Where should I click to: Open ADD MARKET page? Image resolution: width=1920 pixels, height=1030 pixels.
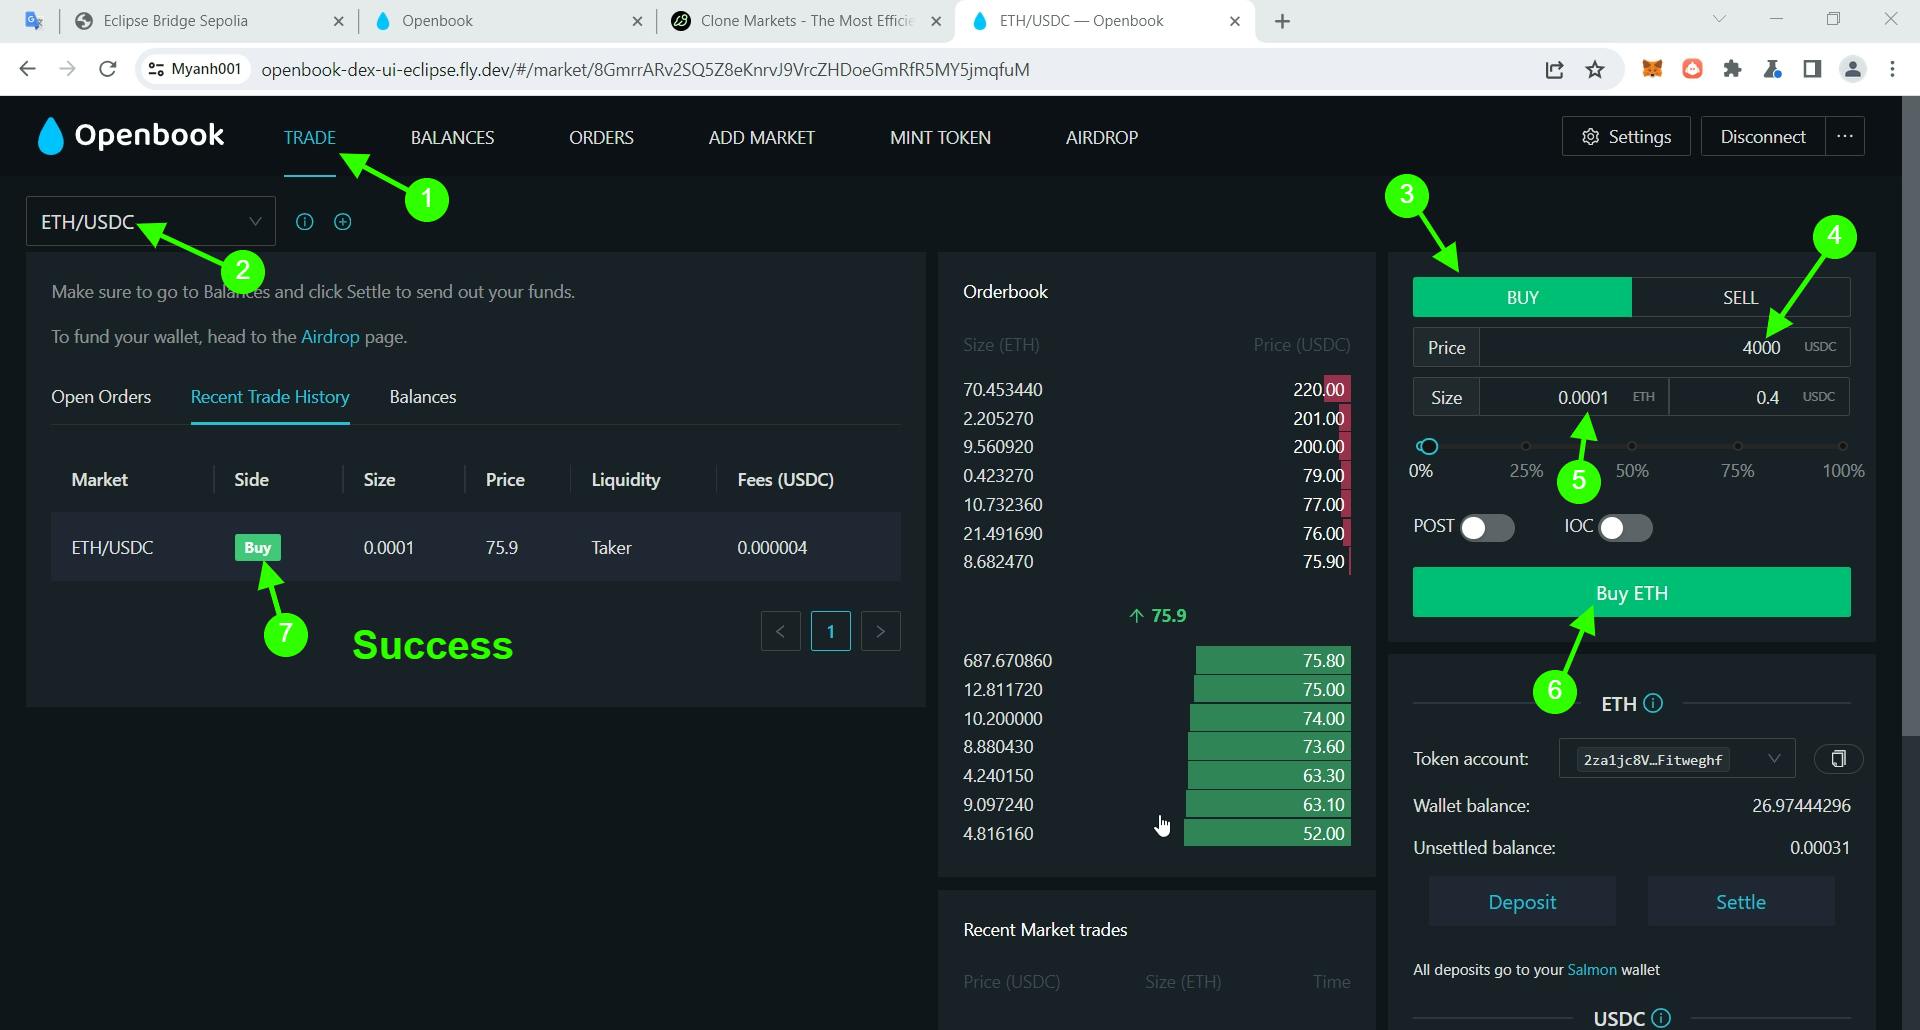click(x=761, y=137)
